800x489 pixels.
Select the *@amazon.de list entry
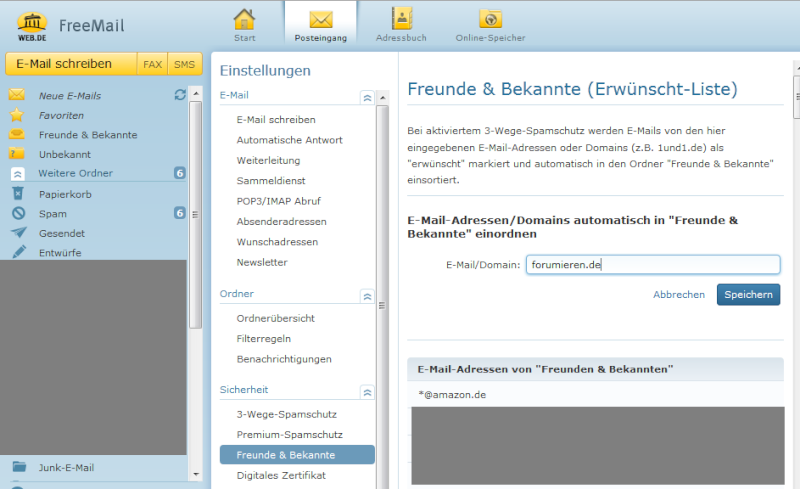tap(452, 395)
